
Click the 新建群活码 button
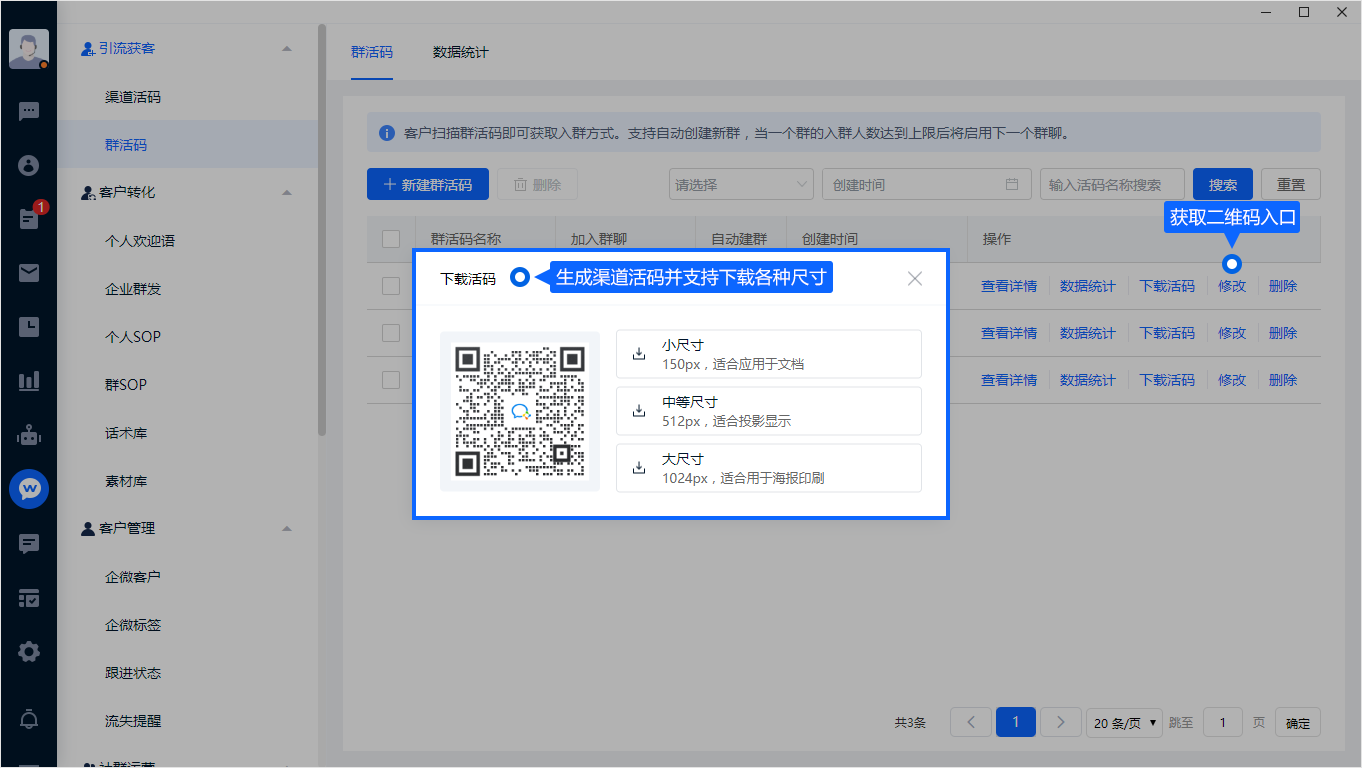point(427,185)
